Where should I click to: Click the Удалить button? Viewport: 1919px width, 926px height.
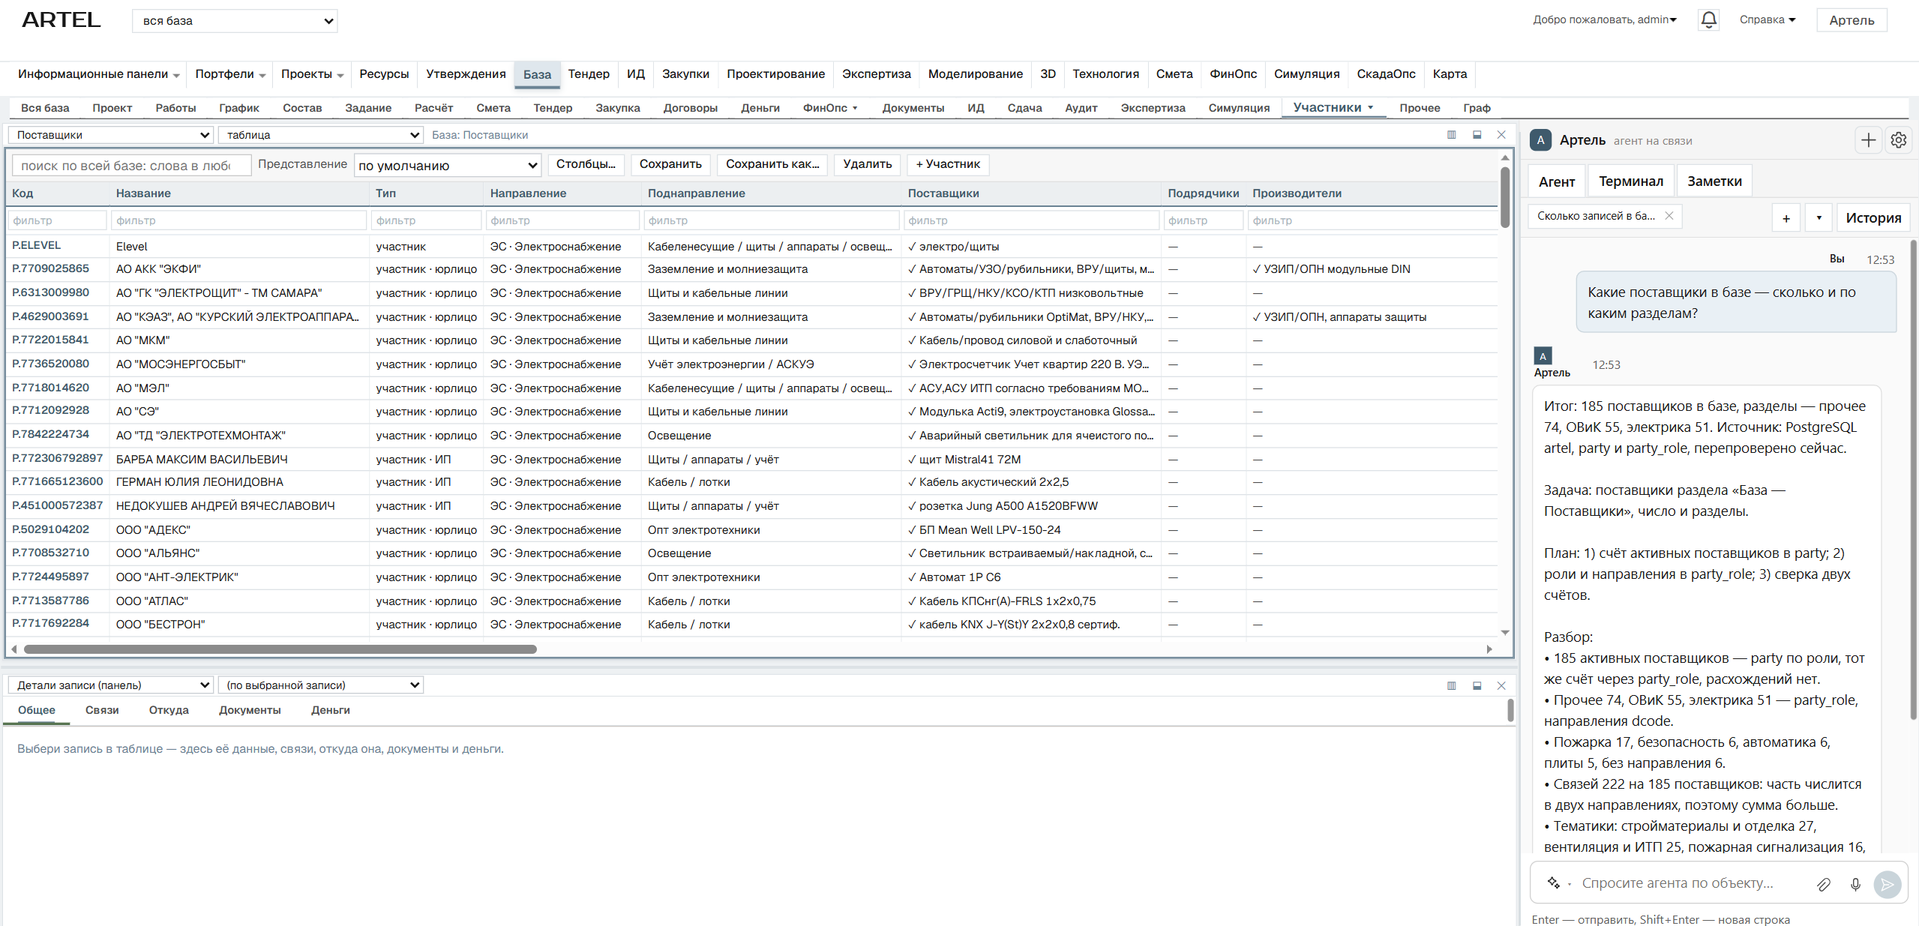(x=867, y=164)
